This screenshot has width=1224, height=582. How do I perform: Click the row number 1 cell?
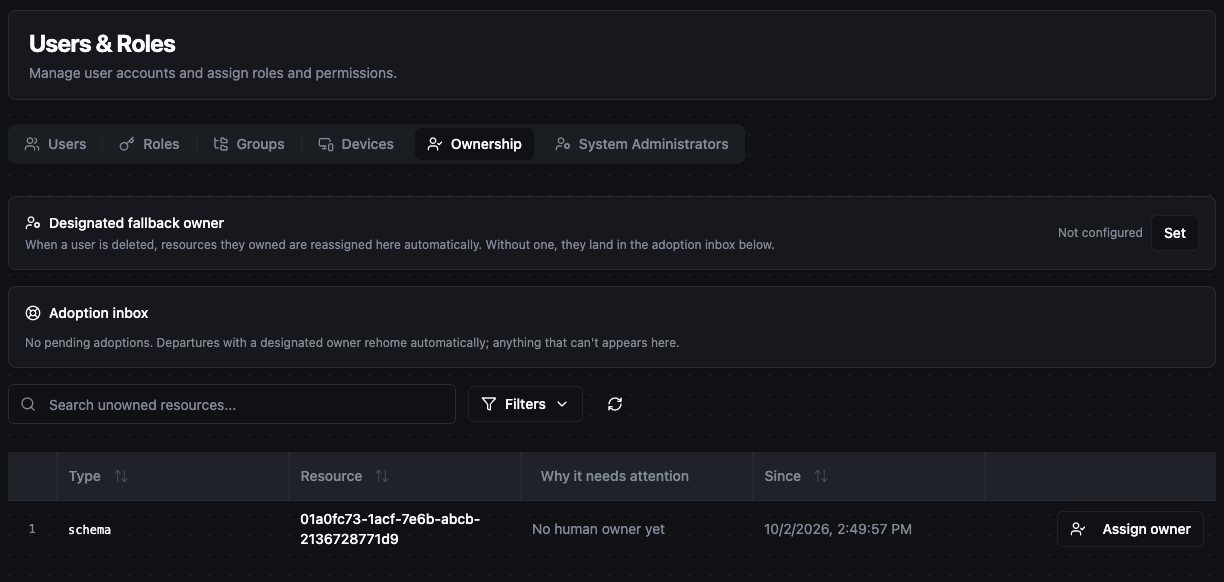[32, 529]
